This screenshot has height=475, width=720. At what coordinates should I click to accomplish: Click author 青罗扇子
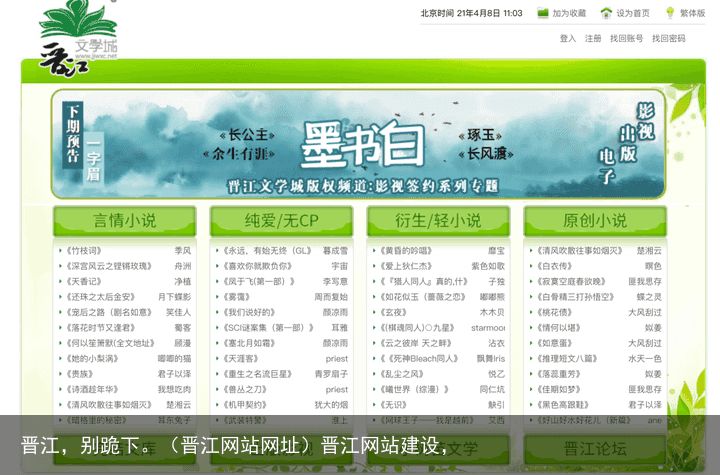tap(331, 374)
